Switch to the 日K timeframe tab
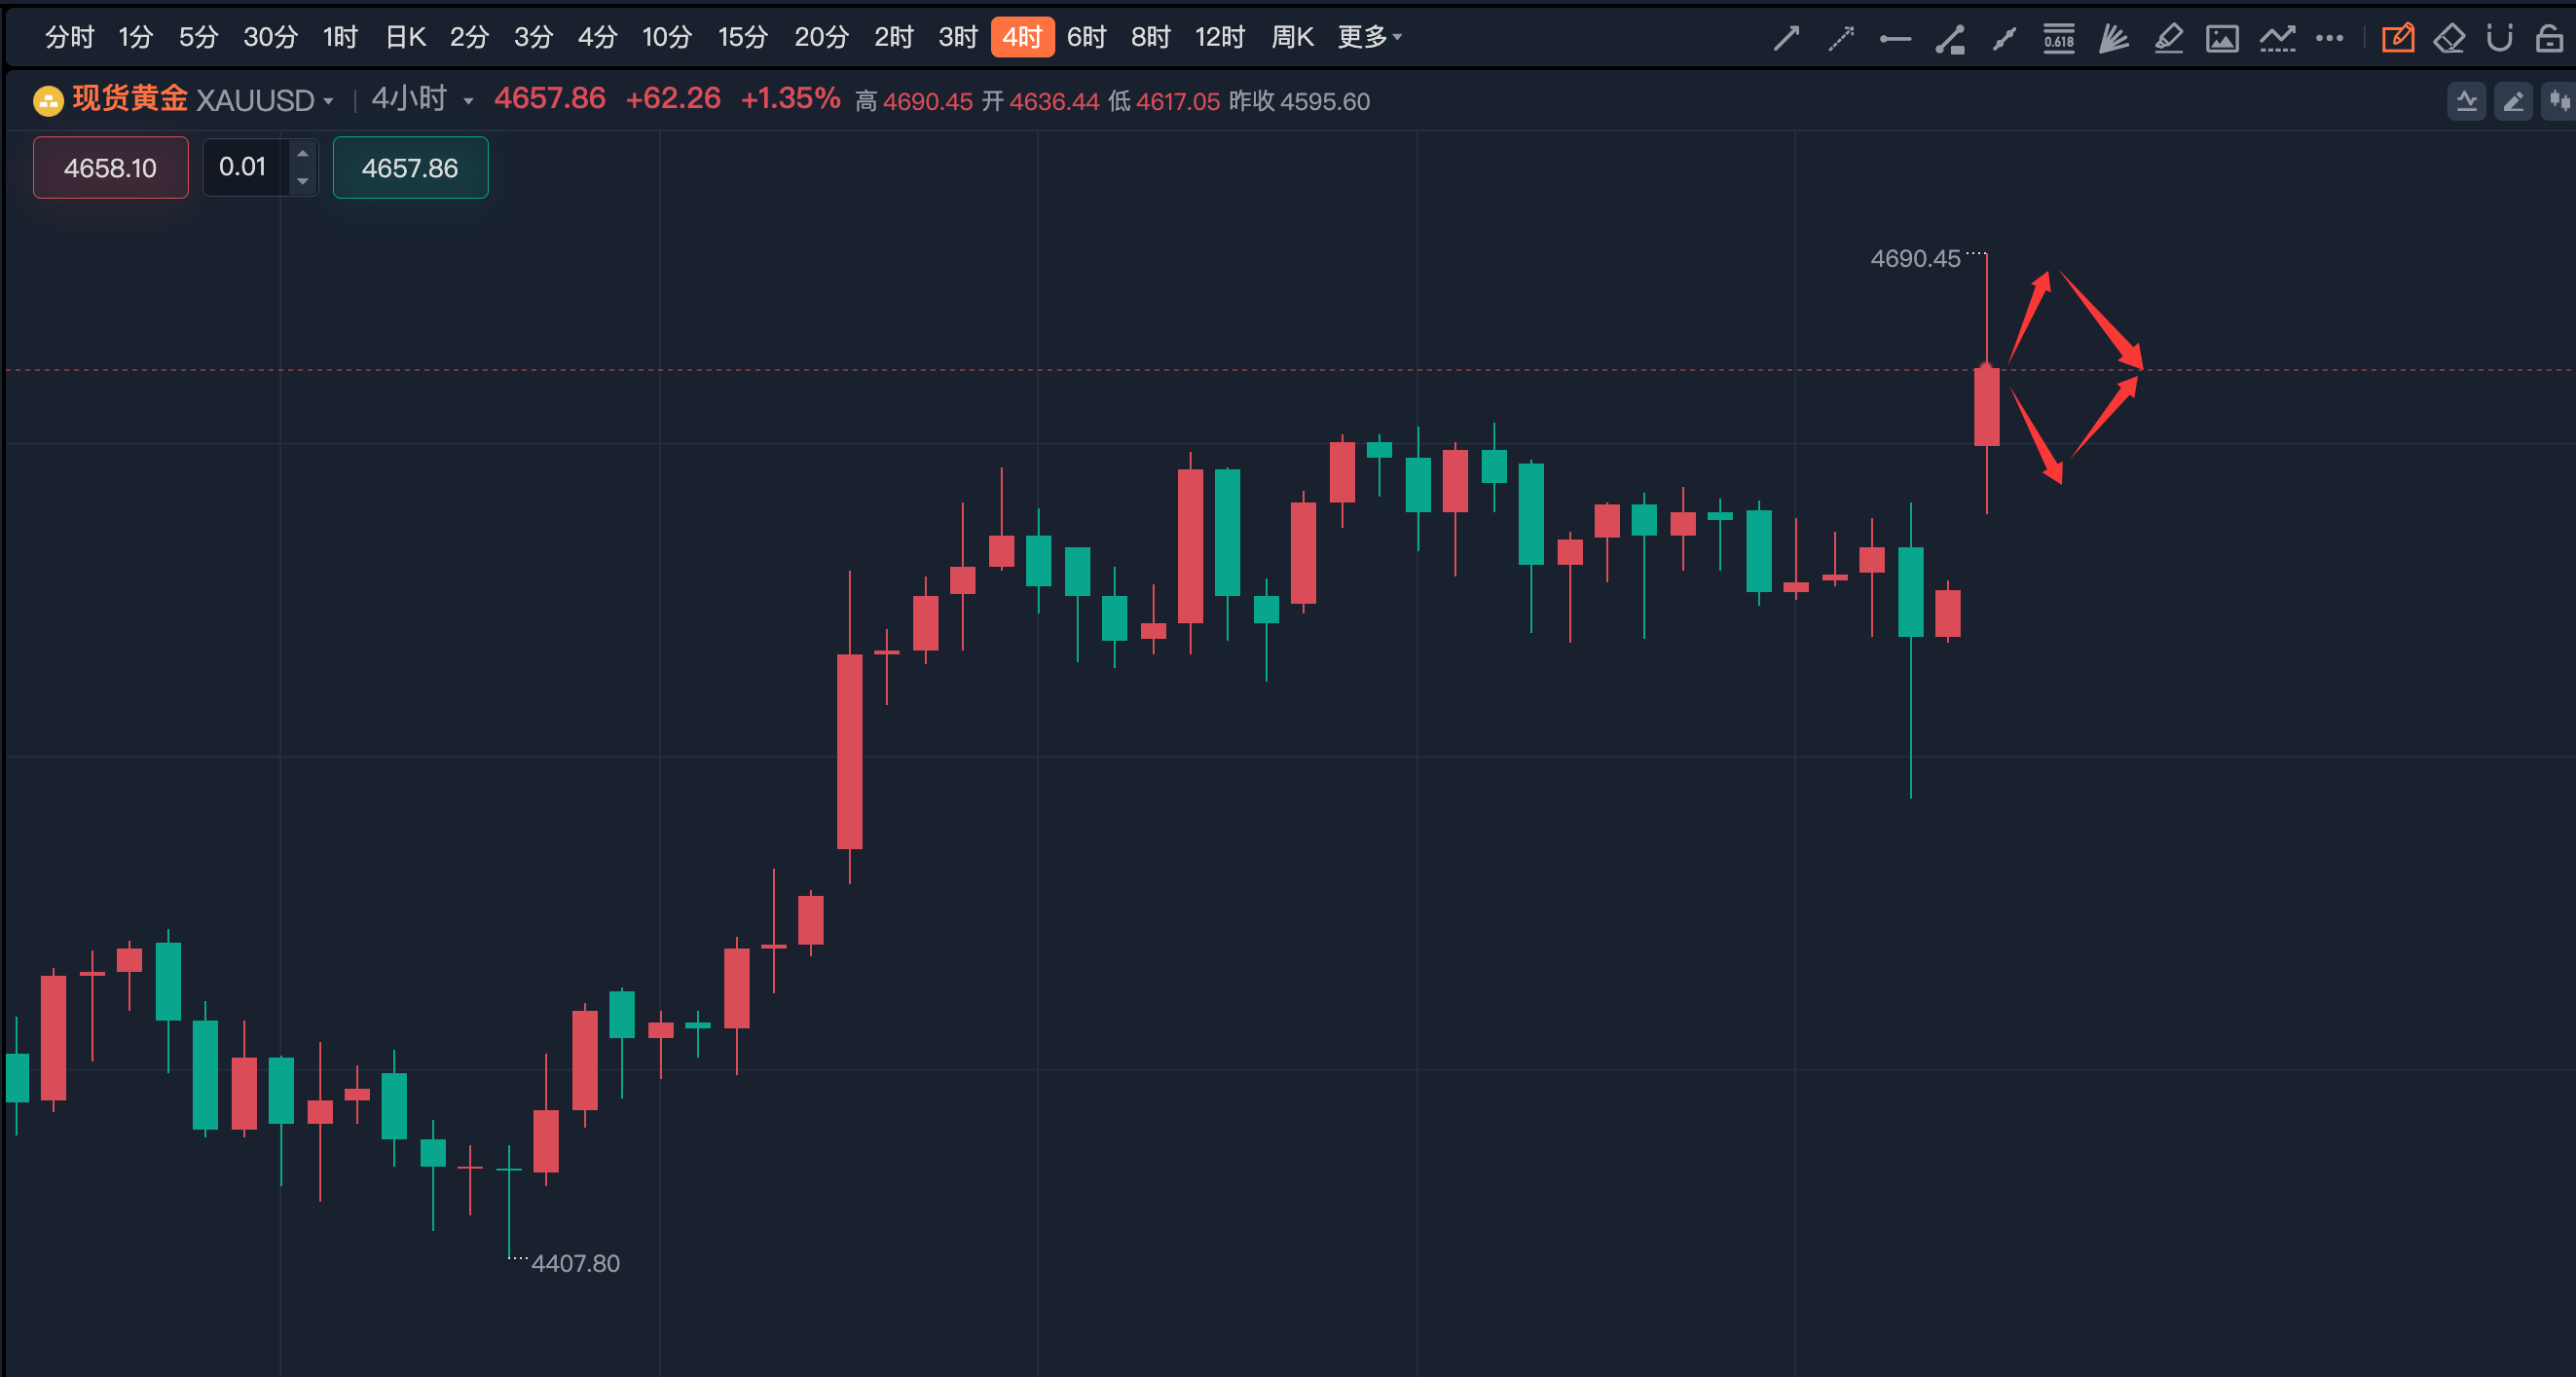Viewport: 2576px width, 1377px height. pos(406,38)
